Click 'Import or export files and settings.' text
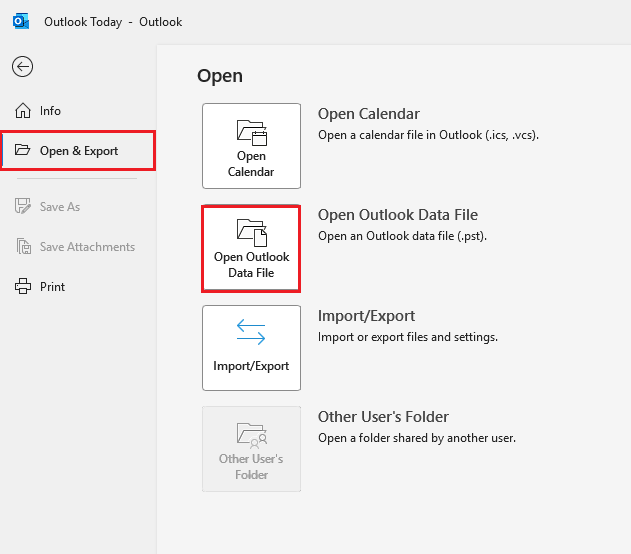The image size is (631, 554). (x=408, y=337)
